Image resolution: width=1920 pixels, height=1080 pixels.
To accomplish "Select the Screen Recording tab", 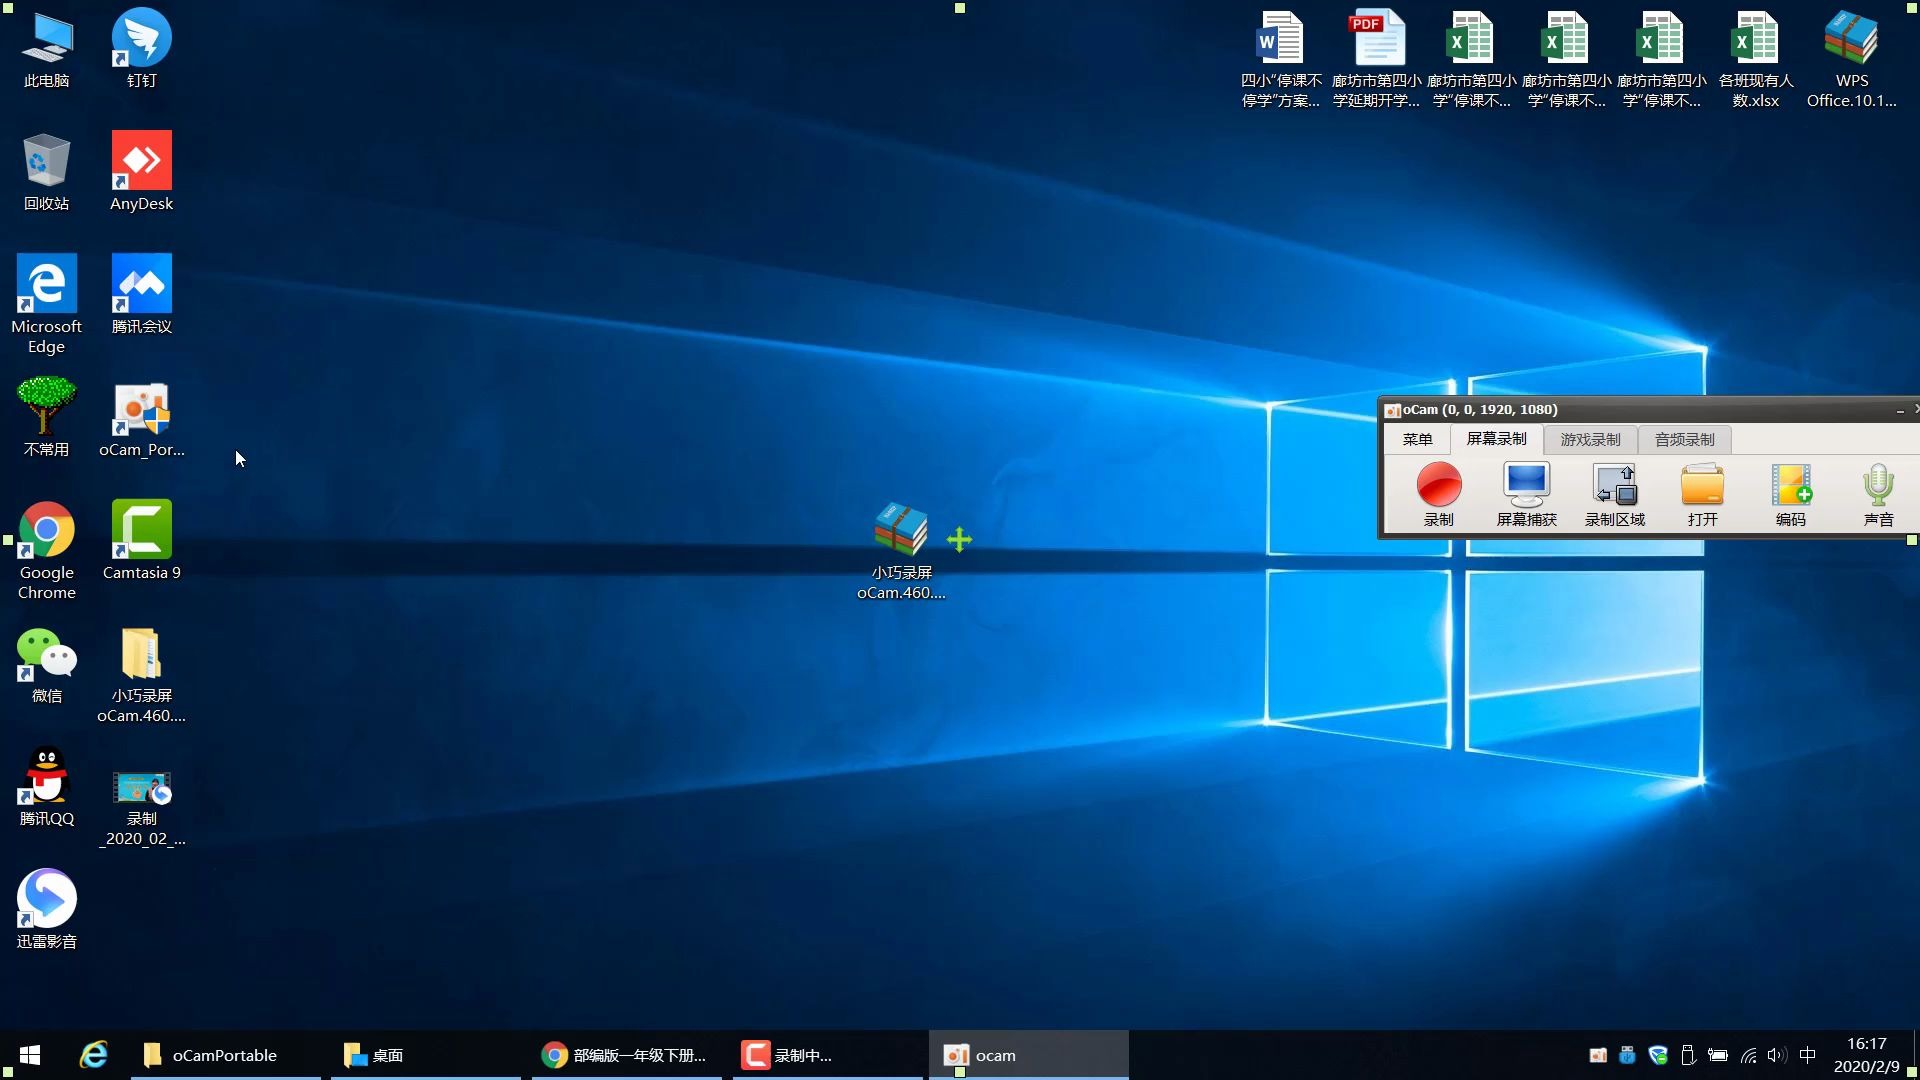I will 1496,439.
